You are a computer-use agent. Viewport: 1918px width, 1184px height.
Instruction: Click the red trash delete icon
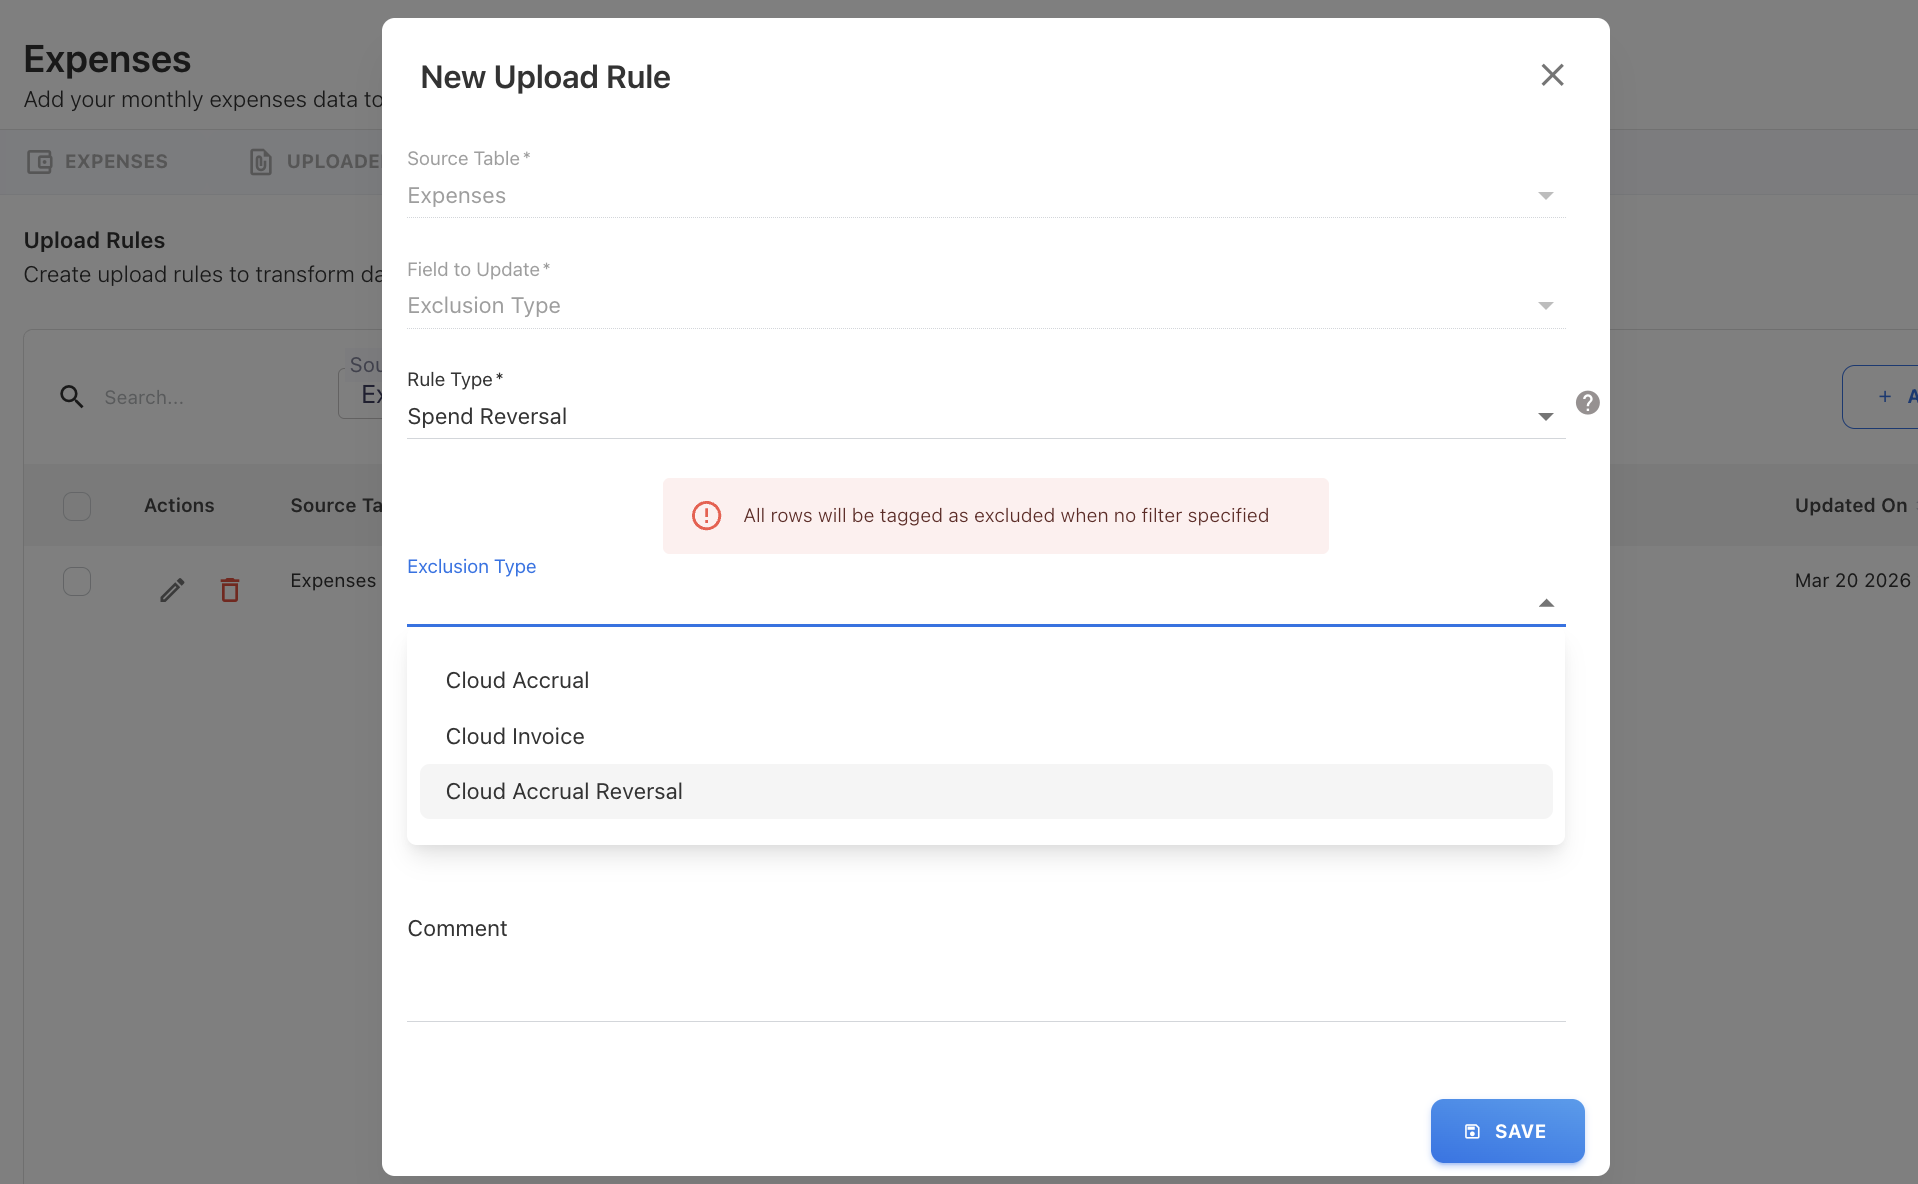[x=230, y=590]
